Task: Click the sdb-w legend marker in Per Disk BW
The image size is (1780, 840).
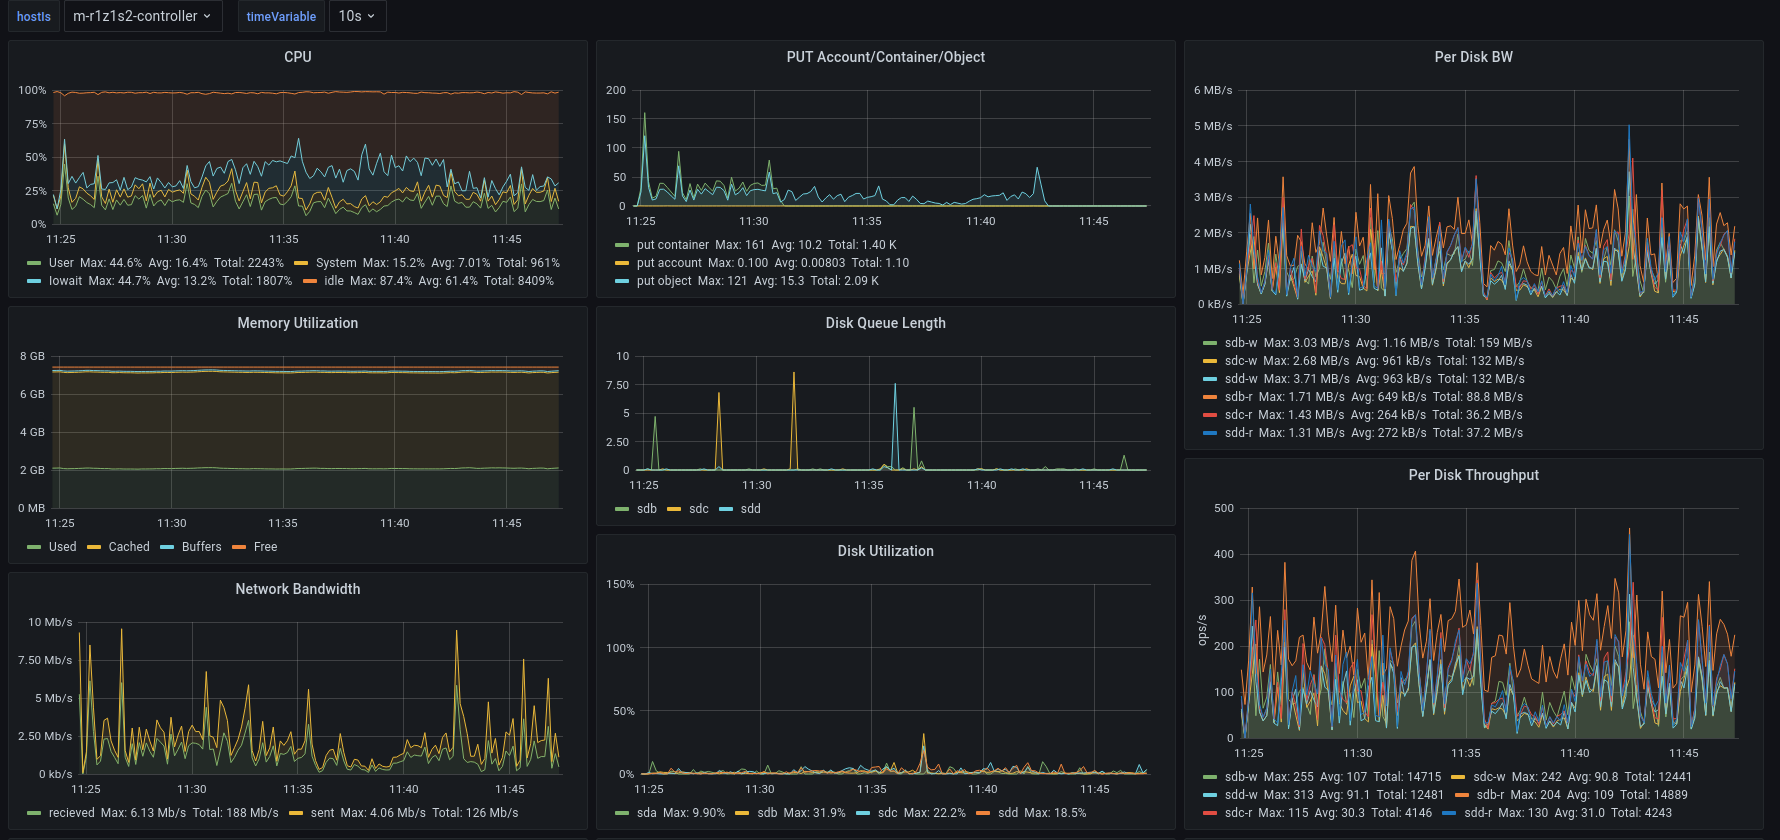Action: (x=1210, y=343)
